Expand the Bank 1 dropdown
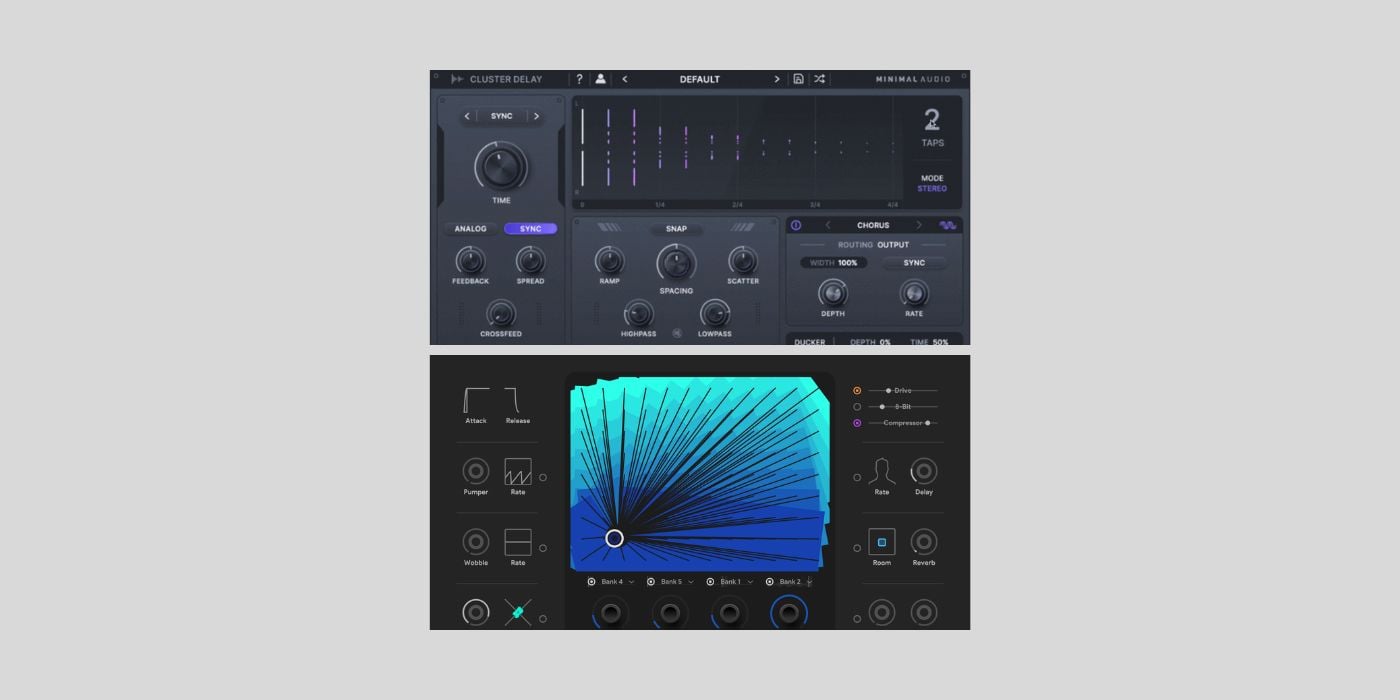 pos(750,582)
